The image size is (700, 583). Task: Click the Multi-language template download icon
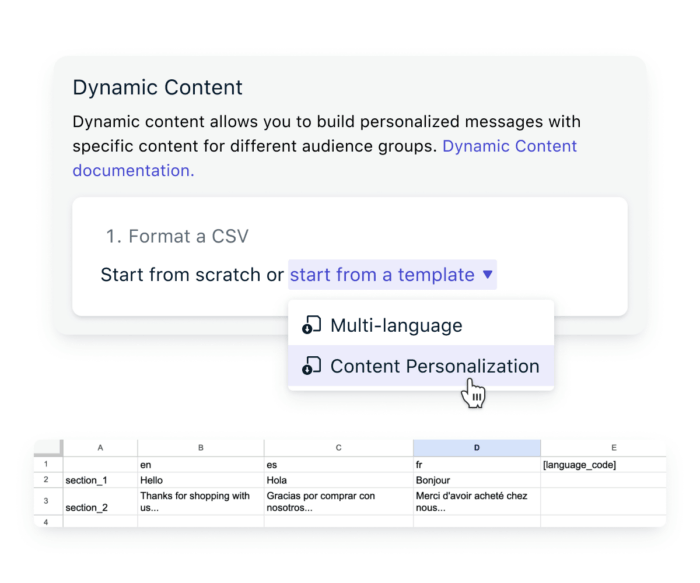[312, 325]
